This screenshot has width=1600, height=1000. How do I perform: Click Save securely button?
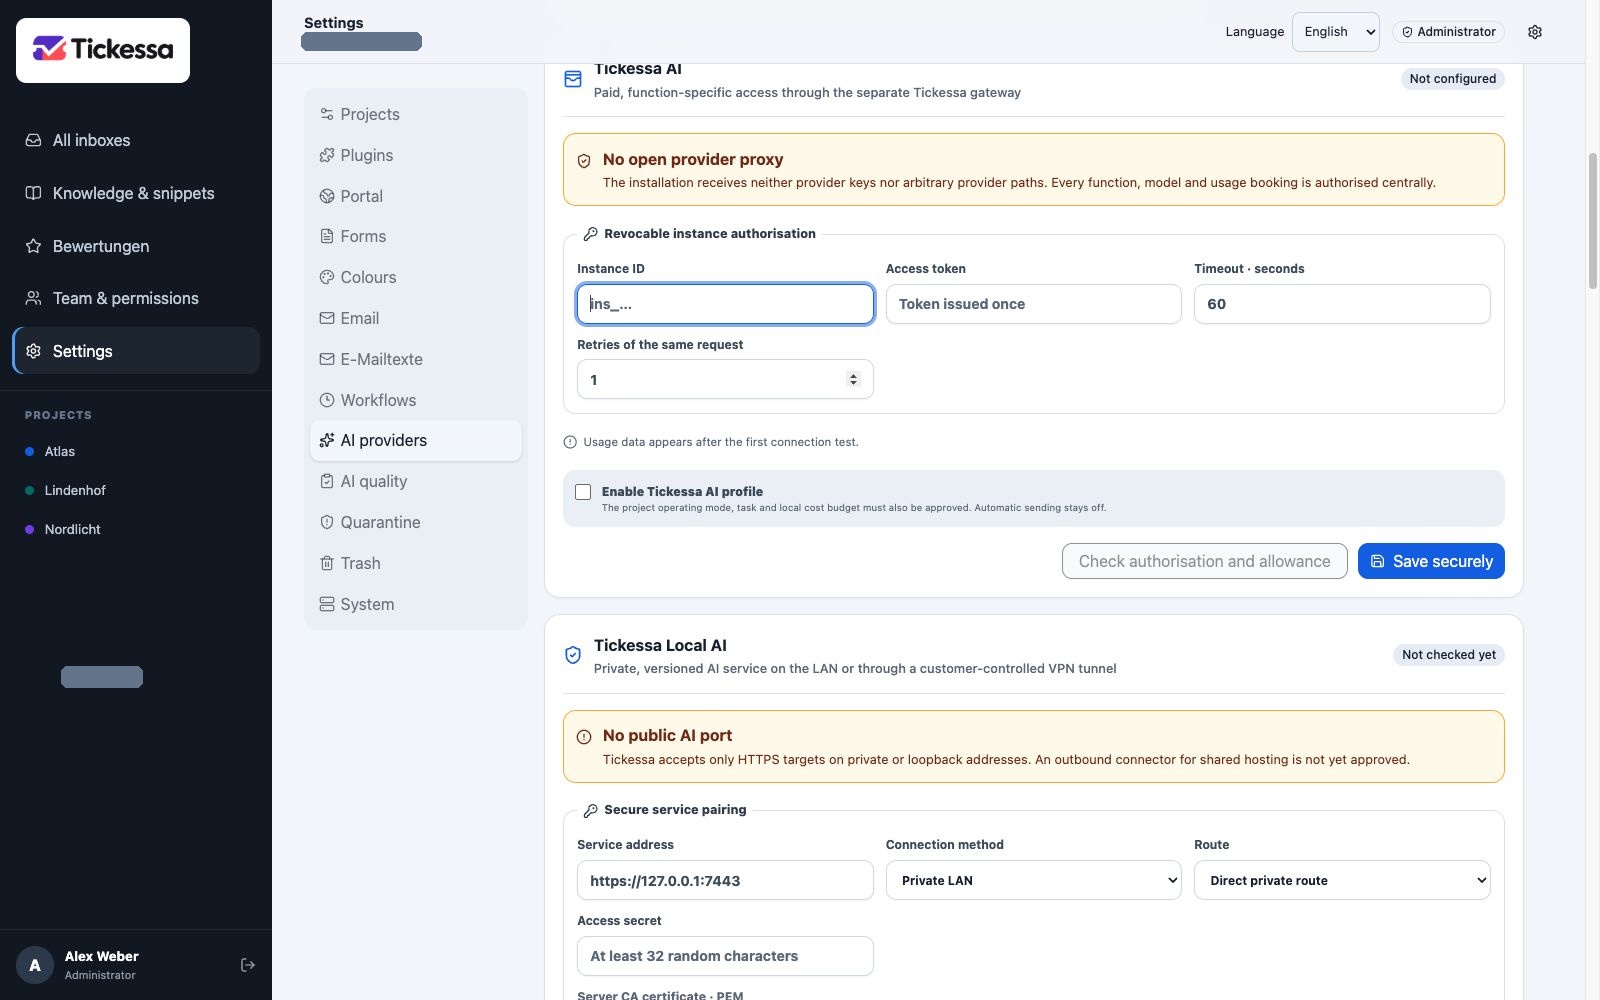(x=1431, y=561)
